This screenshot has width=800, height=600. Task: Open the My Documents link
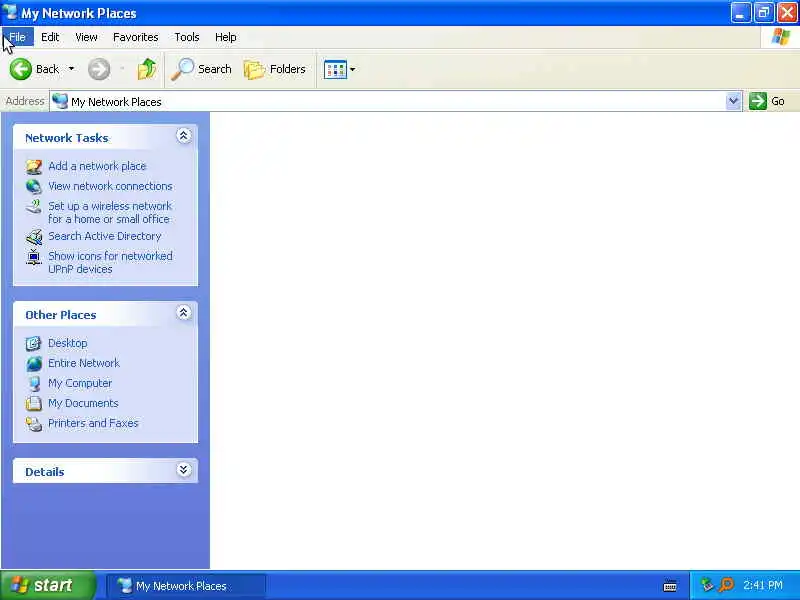click(83, 403)
